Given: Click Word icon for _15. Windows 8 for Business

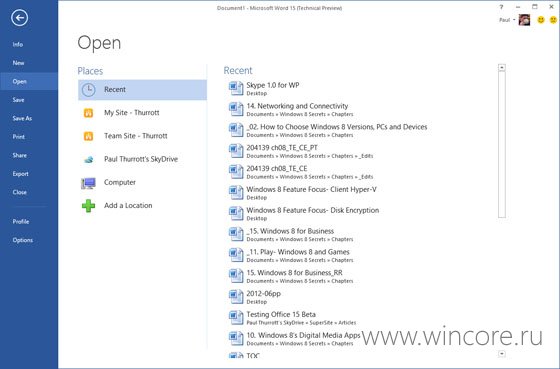Looking at the screenshot, I should pos(236,234).
